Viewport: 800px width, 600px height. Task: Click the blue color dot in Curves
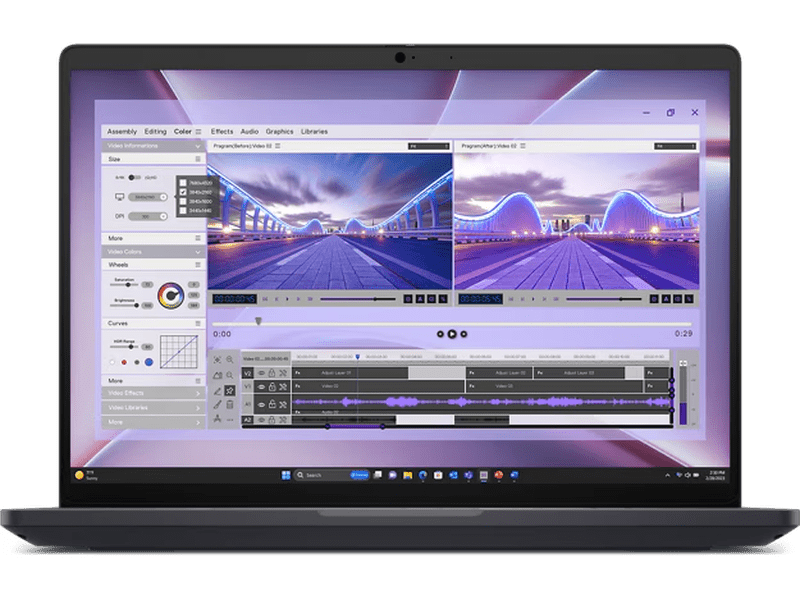click(x=149, y=361)
